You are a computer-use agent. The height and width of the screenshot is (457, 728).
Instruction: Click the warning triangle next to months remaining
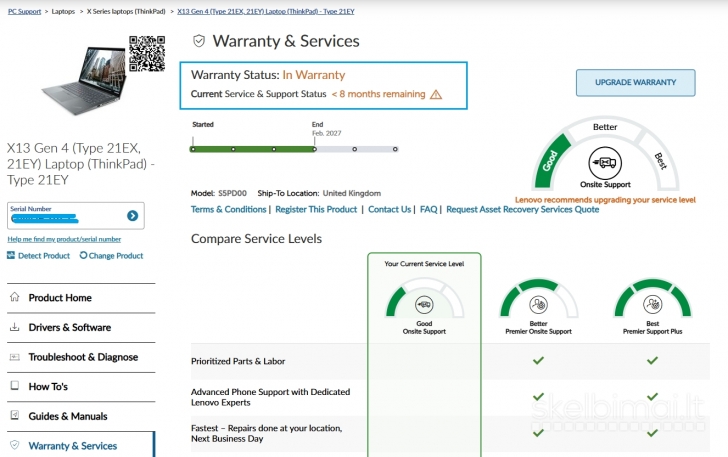point(436,94)
